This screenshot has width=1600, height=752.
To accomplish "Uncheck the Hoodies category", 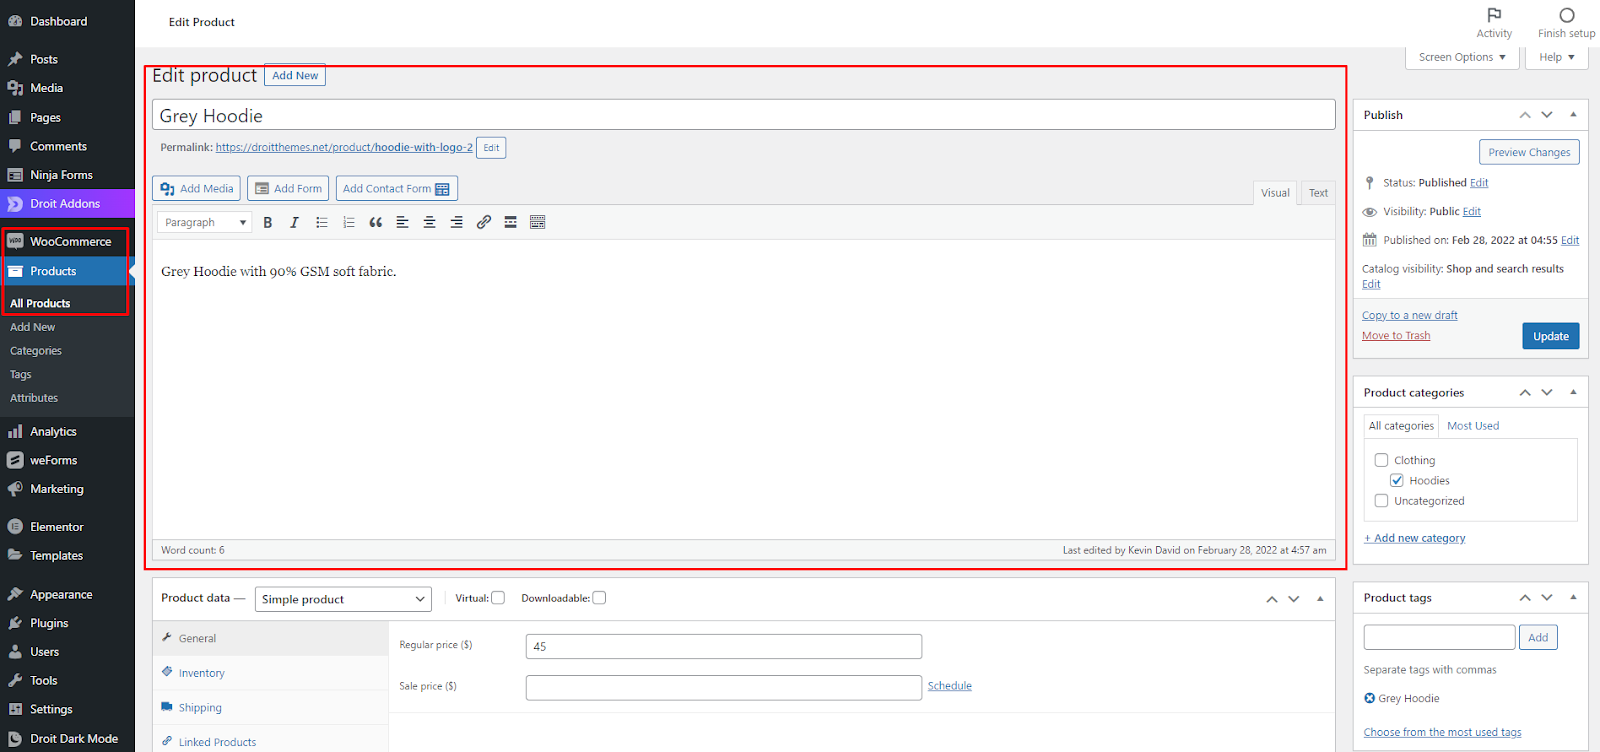I will tap(1396, 480).
